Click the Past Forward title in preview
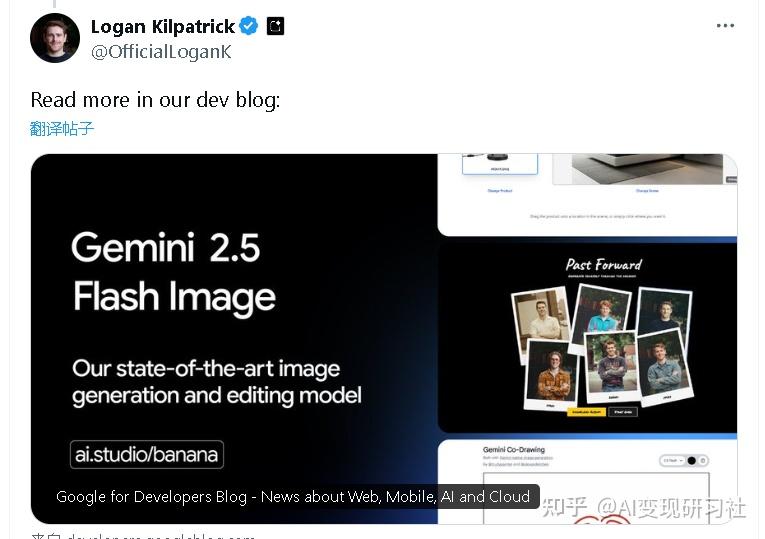This screenshot has height=539, width=765. [604, 264]
